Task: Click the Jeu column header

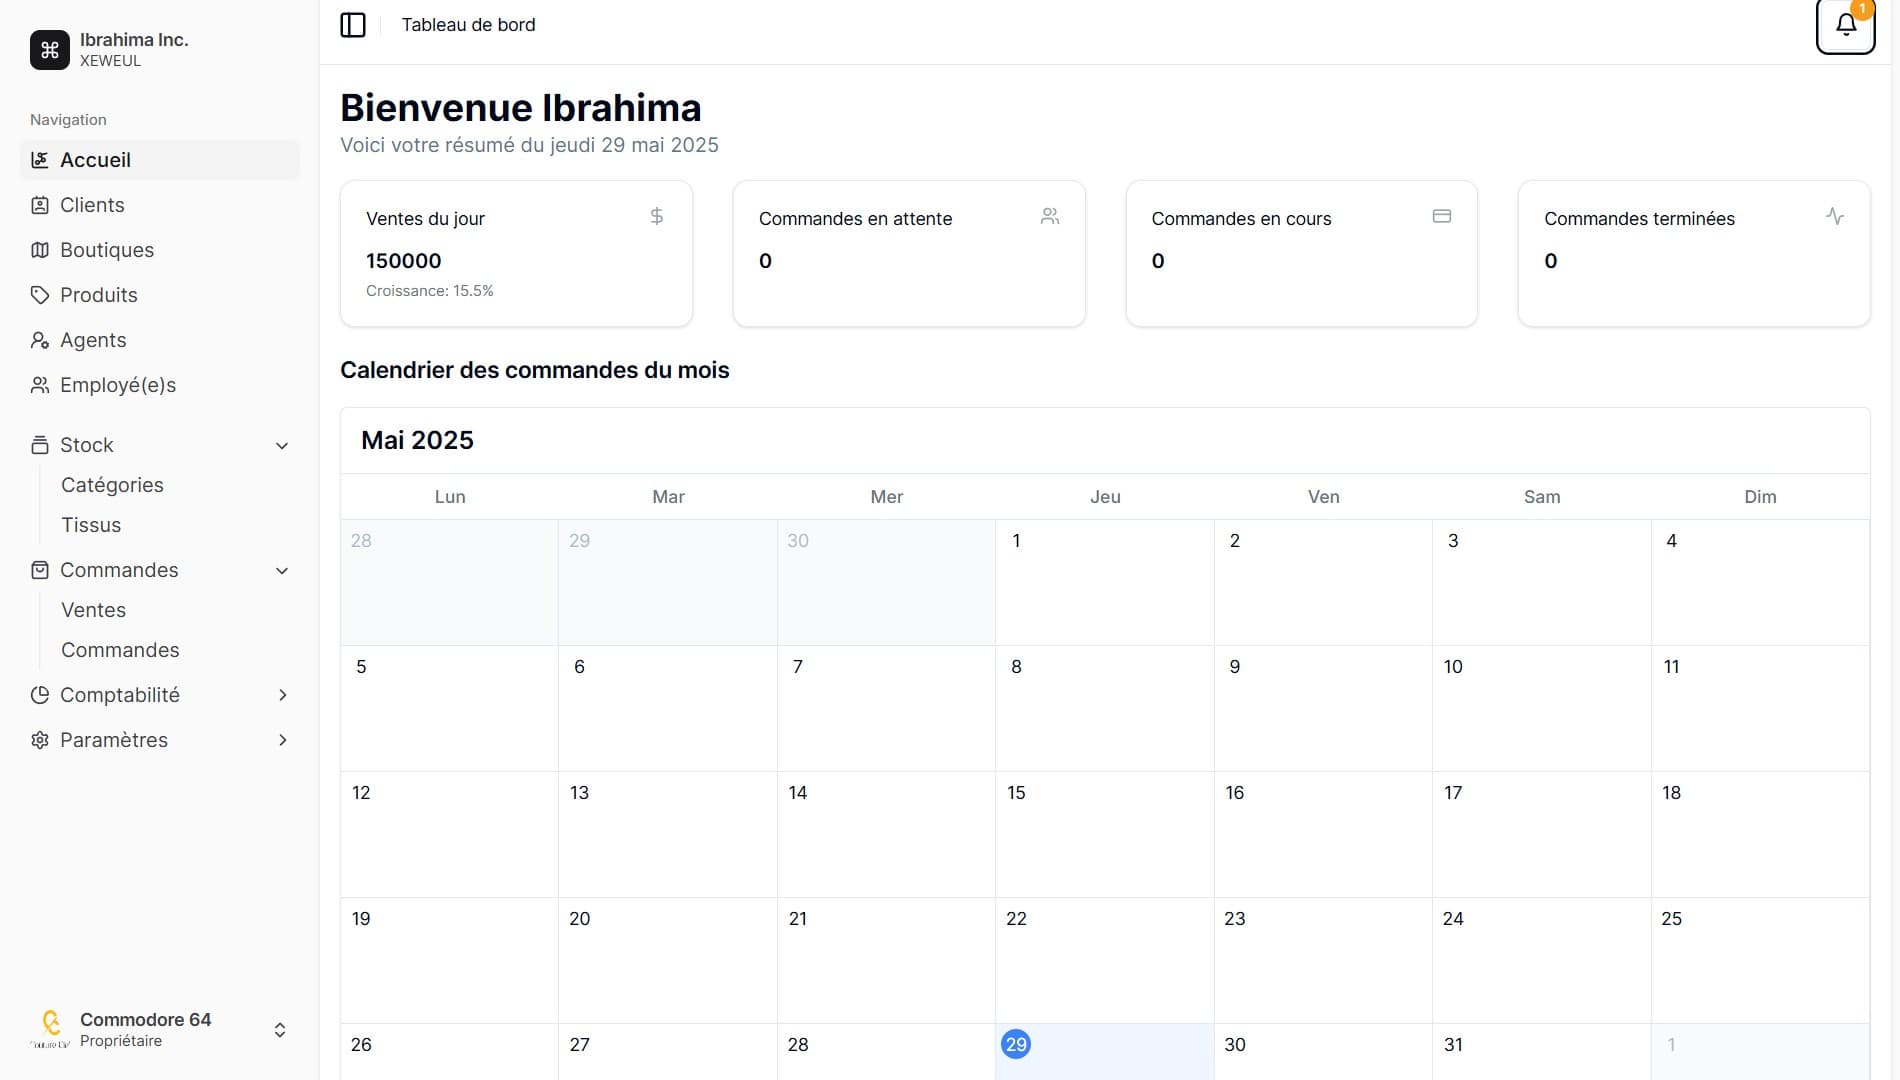Action: [1105, 497]
